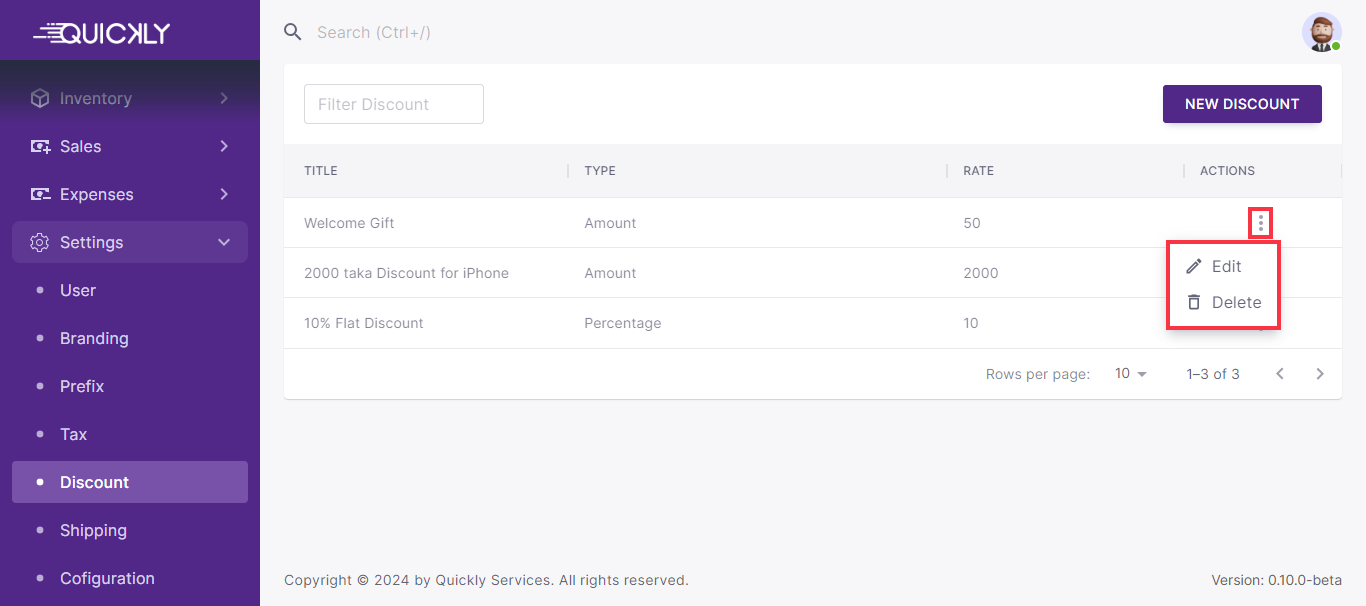Screen dimensions: 1366x606
Task: Sort by the Title column header
Action: tap(321, 171)
